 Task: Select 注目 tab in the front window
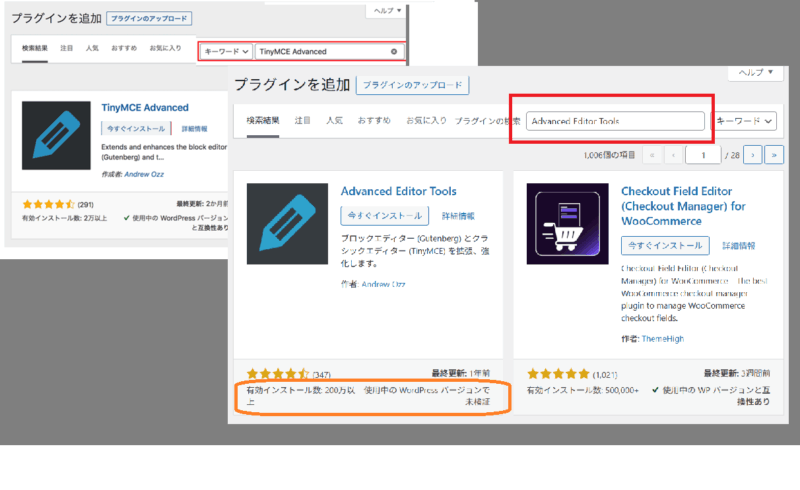303,121
